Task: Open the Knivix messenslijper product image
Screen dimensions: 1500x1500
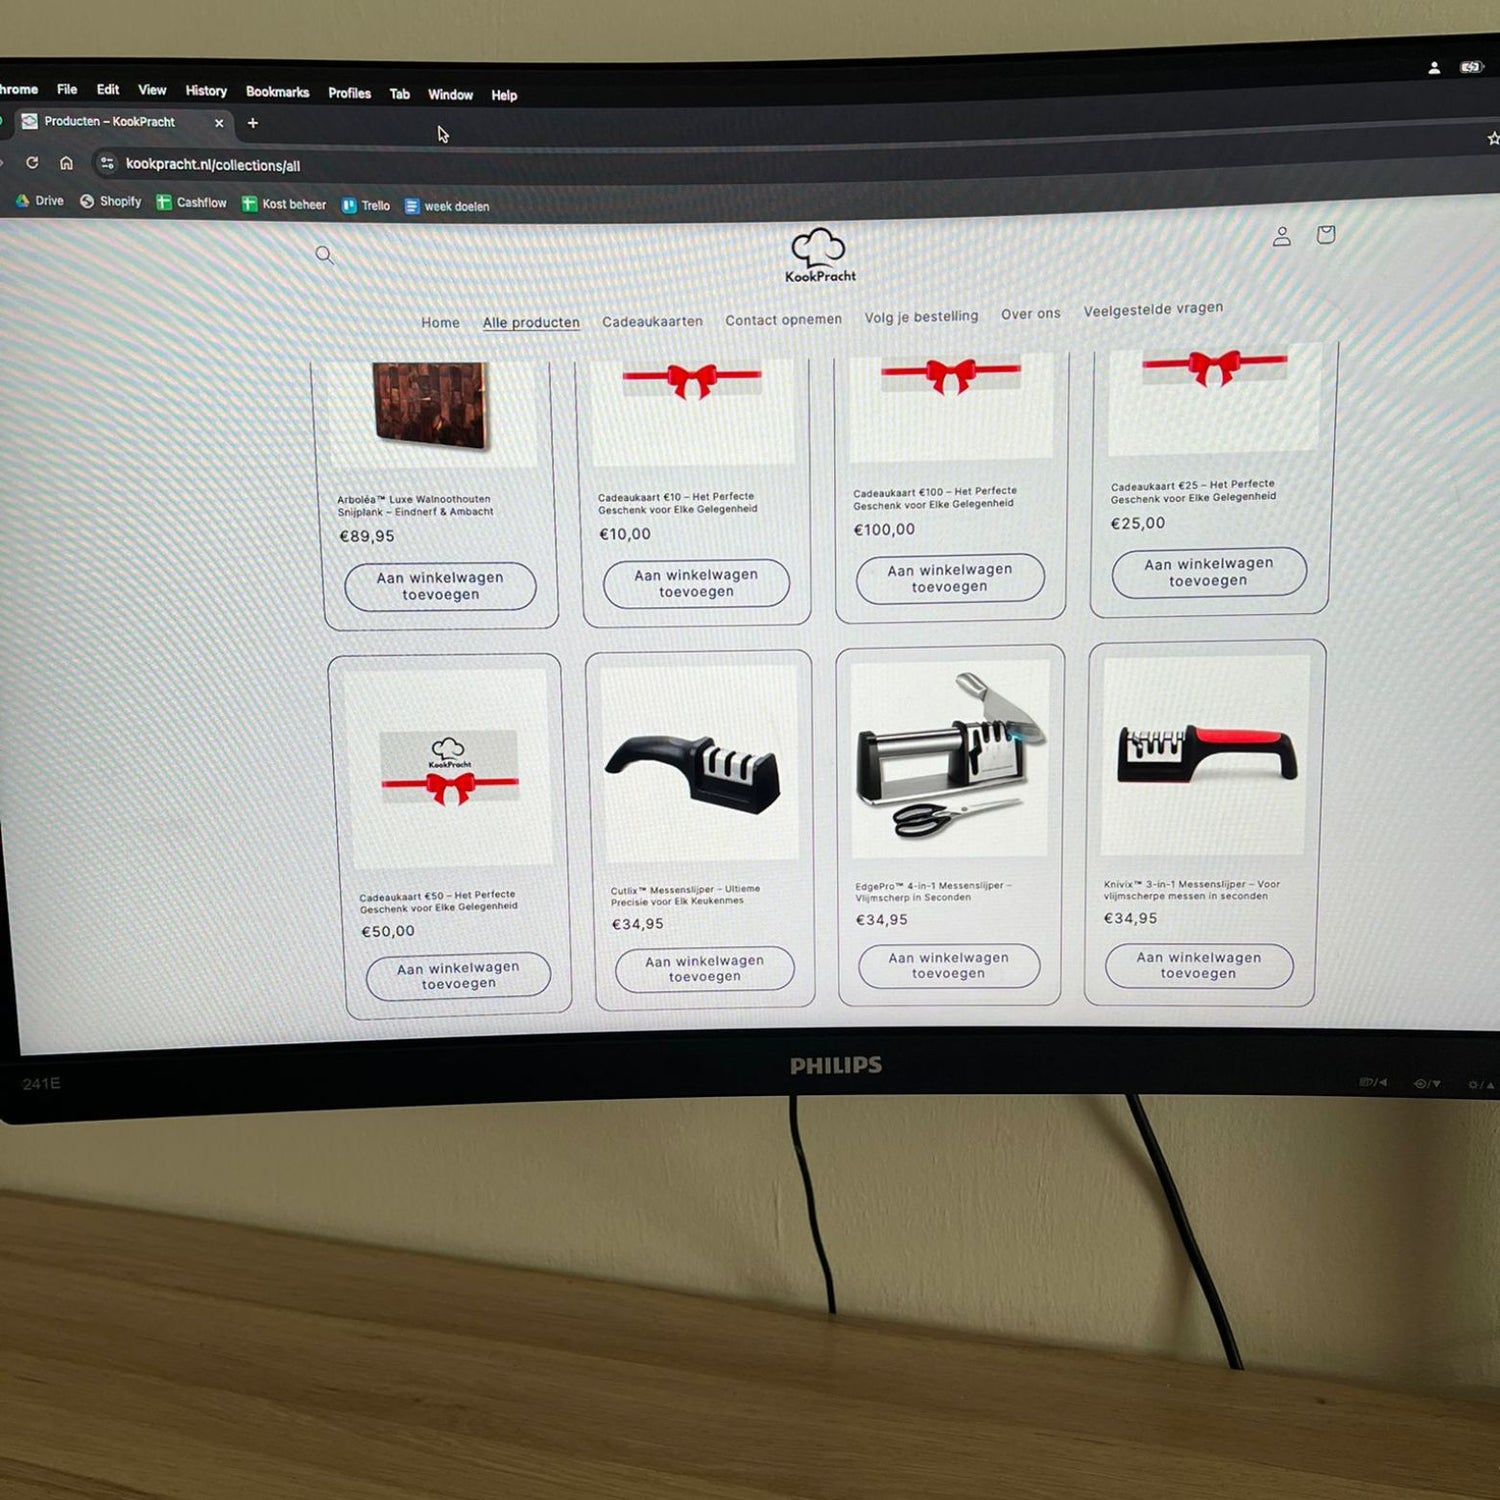Action: (1205, 754)
